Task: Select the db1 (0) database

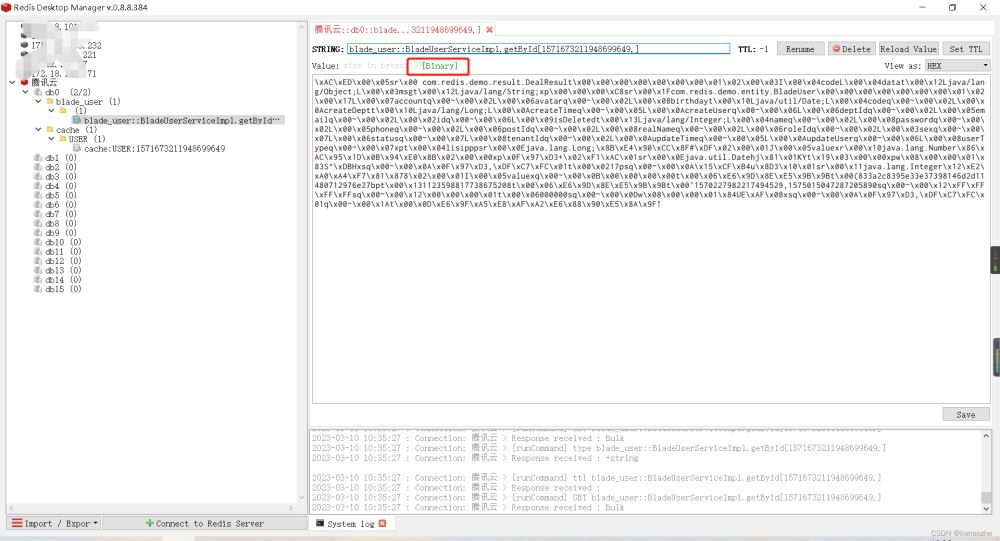Action: 61,158
